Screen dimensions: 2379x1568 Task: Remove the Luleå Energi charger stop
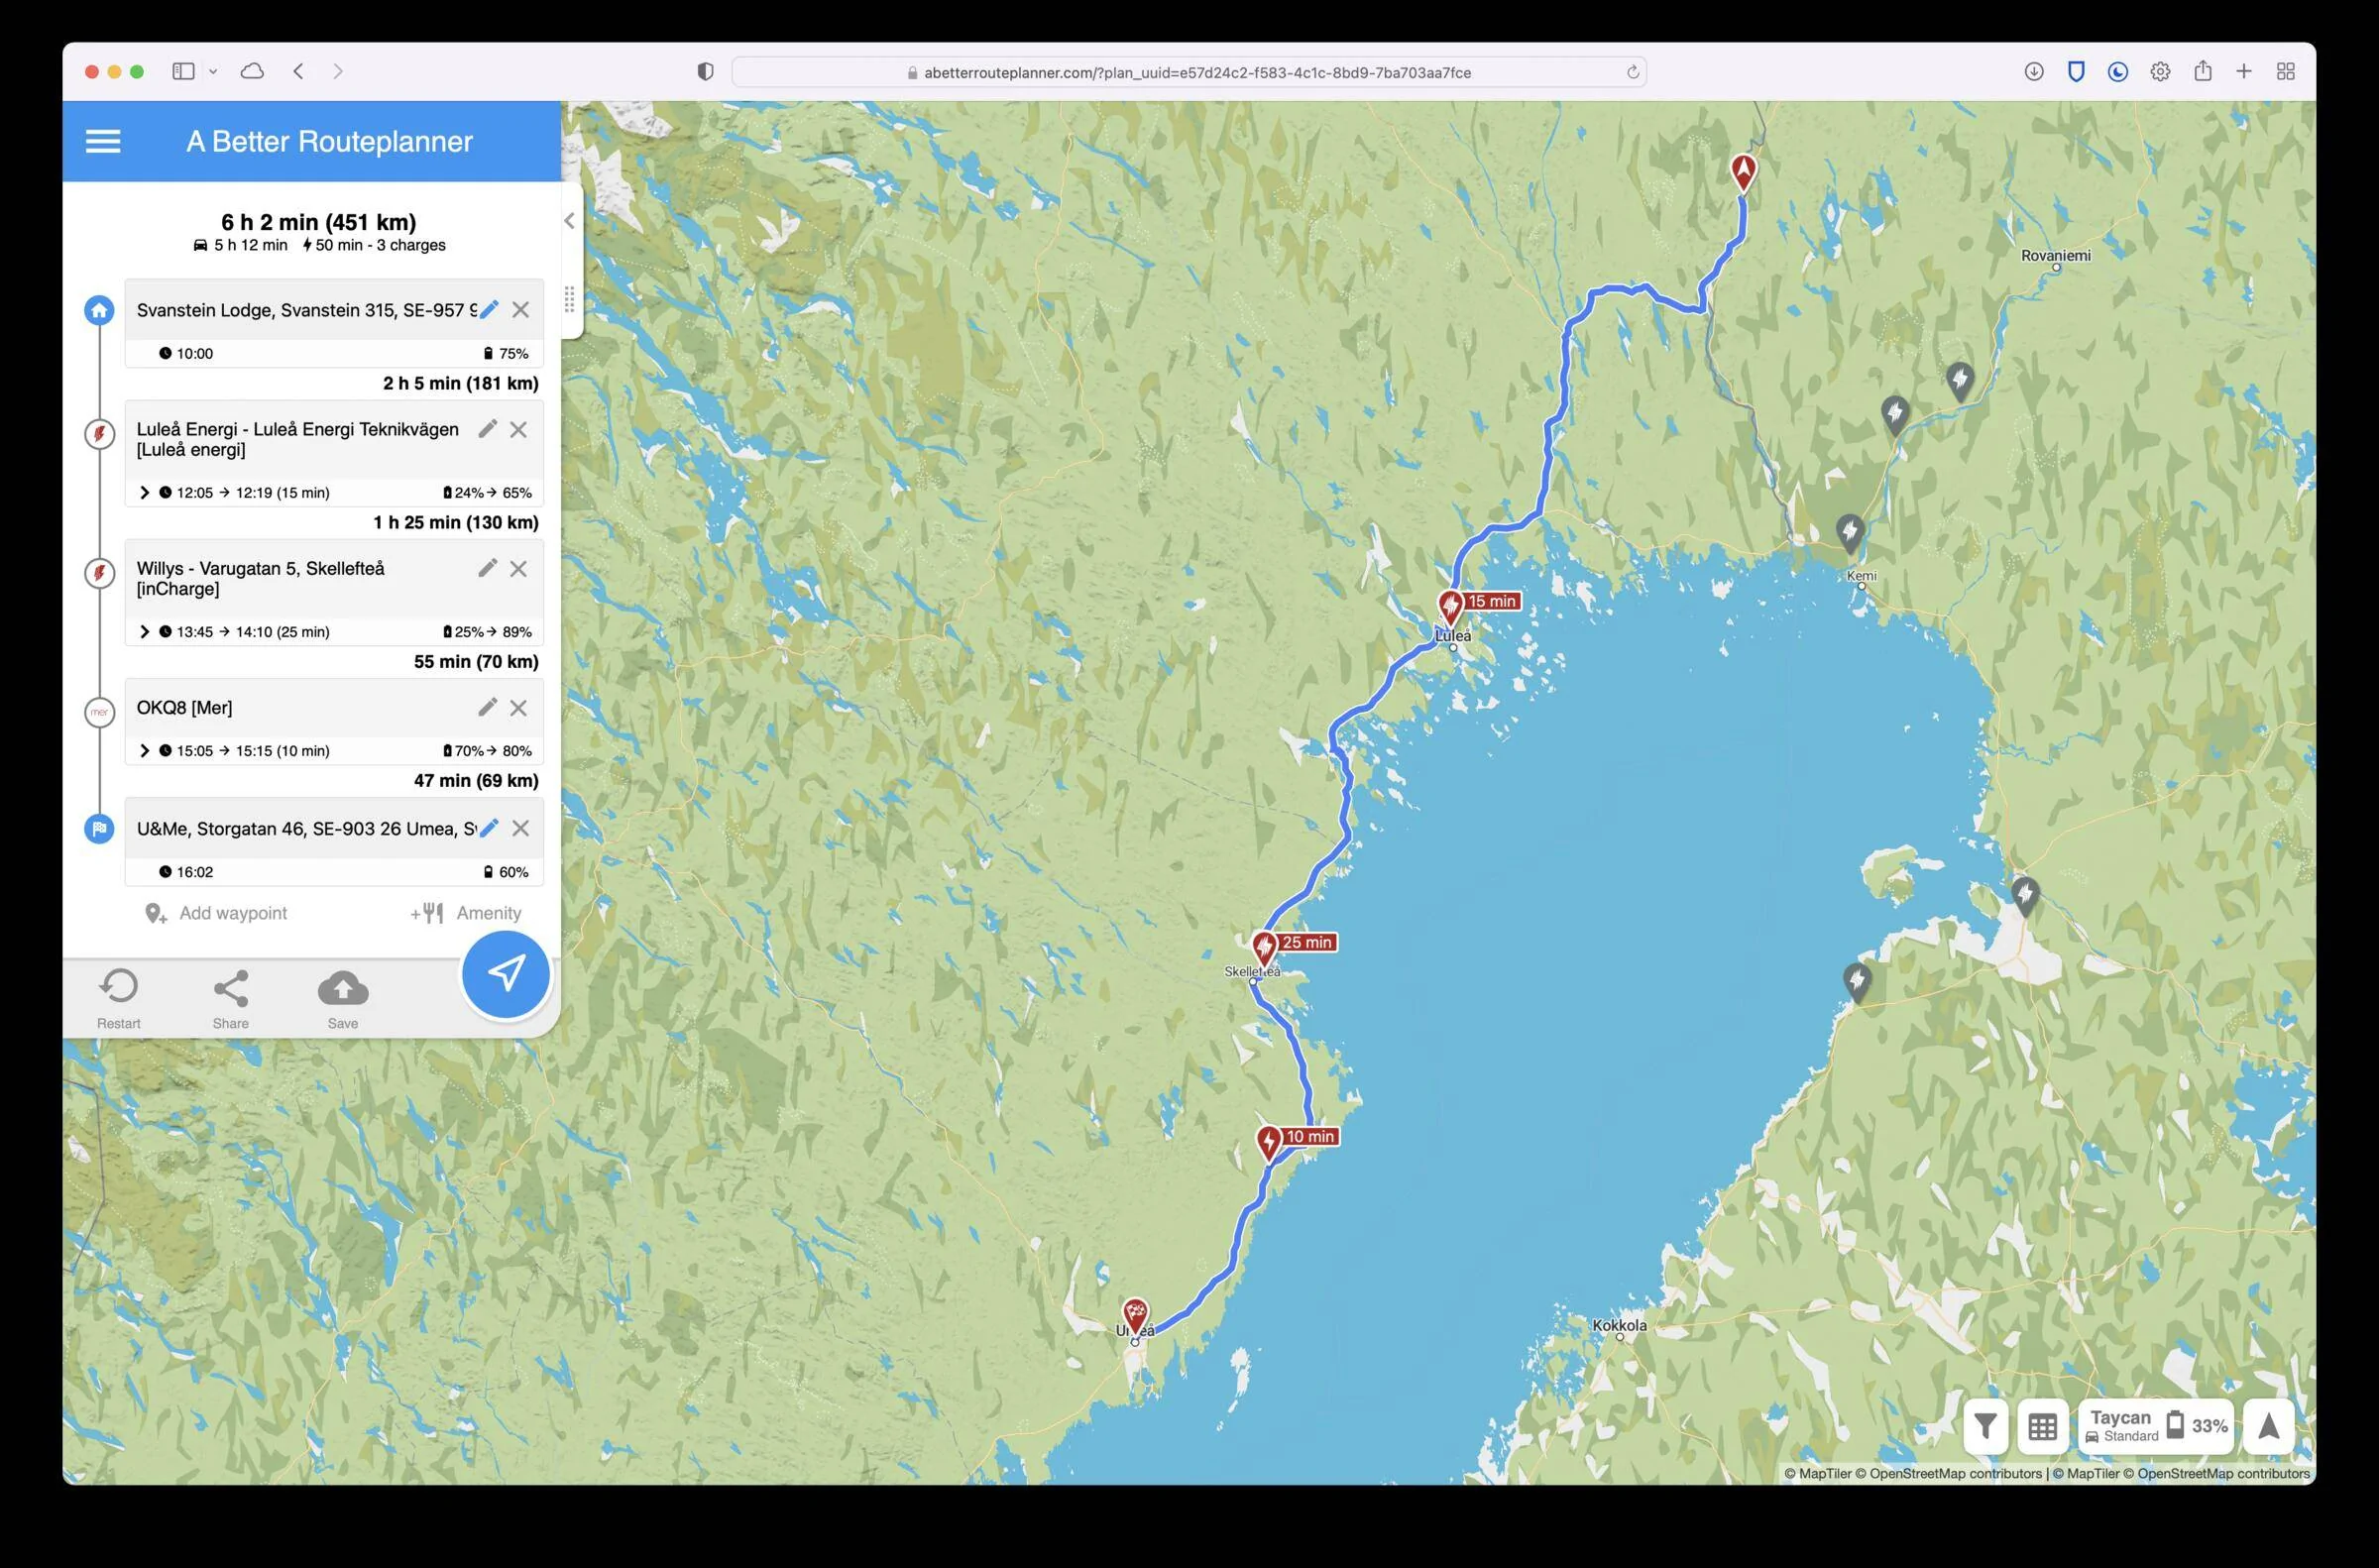point(518,429)
